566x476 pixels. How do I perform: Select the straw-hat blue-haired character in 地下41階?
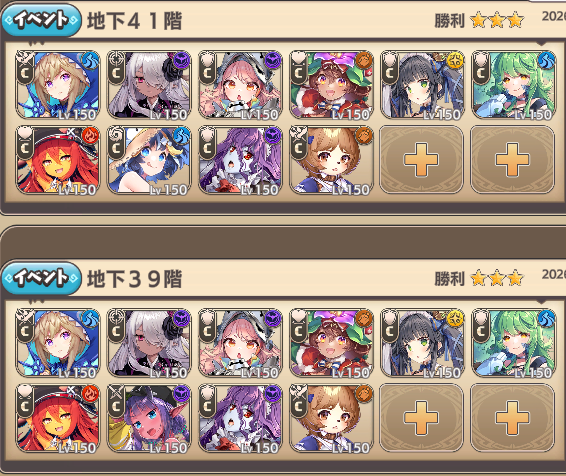tap(149, 161)
